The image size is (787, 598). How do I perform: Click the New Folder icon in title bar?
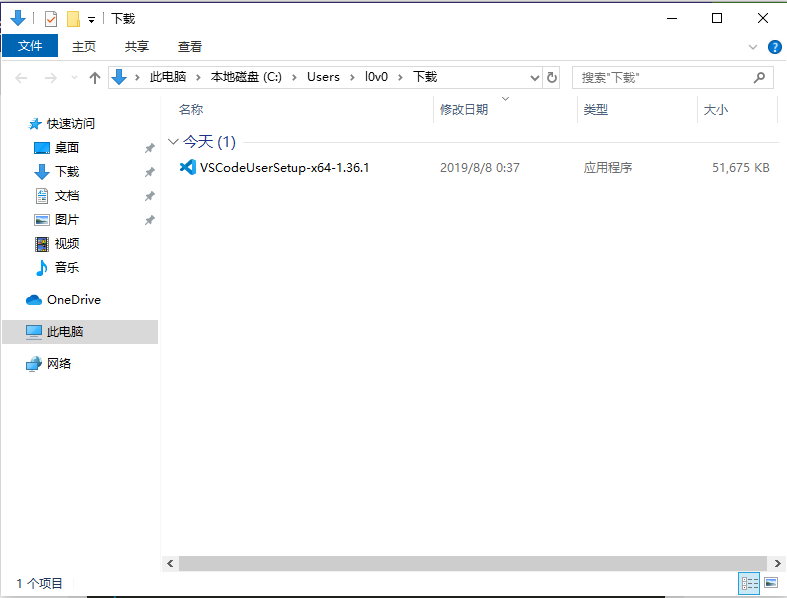(x=73, y=19)
